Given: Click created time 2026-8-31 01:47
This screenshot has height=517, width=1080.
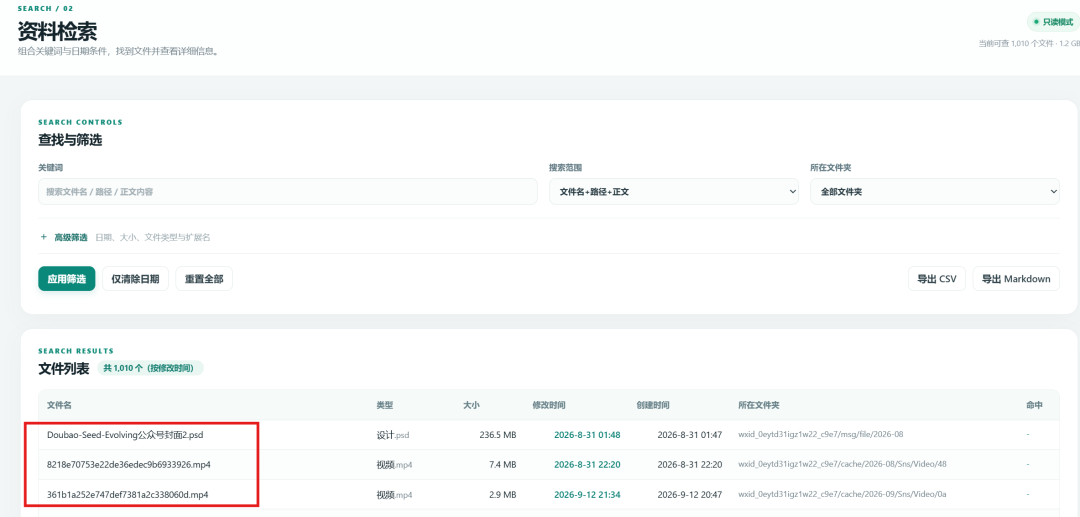Looking at the screenshot, I should (x=689, y=435).
